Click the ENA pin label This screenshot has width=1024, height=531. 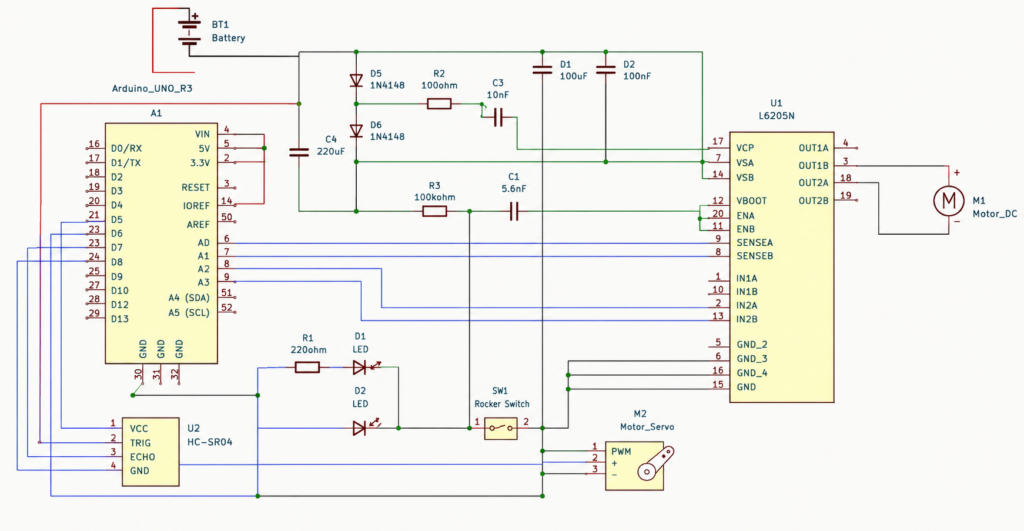(745, 215)
